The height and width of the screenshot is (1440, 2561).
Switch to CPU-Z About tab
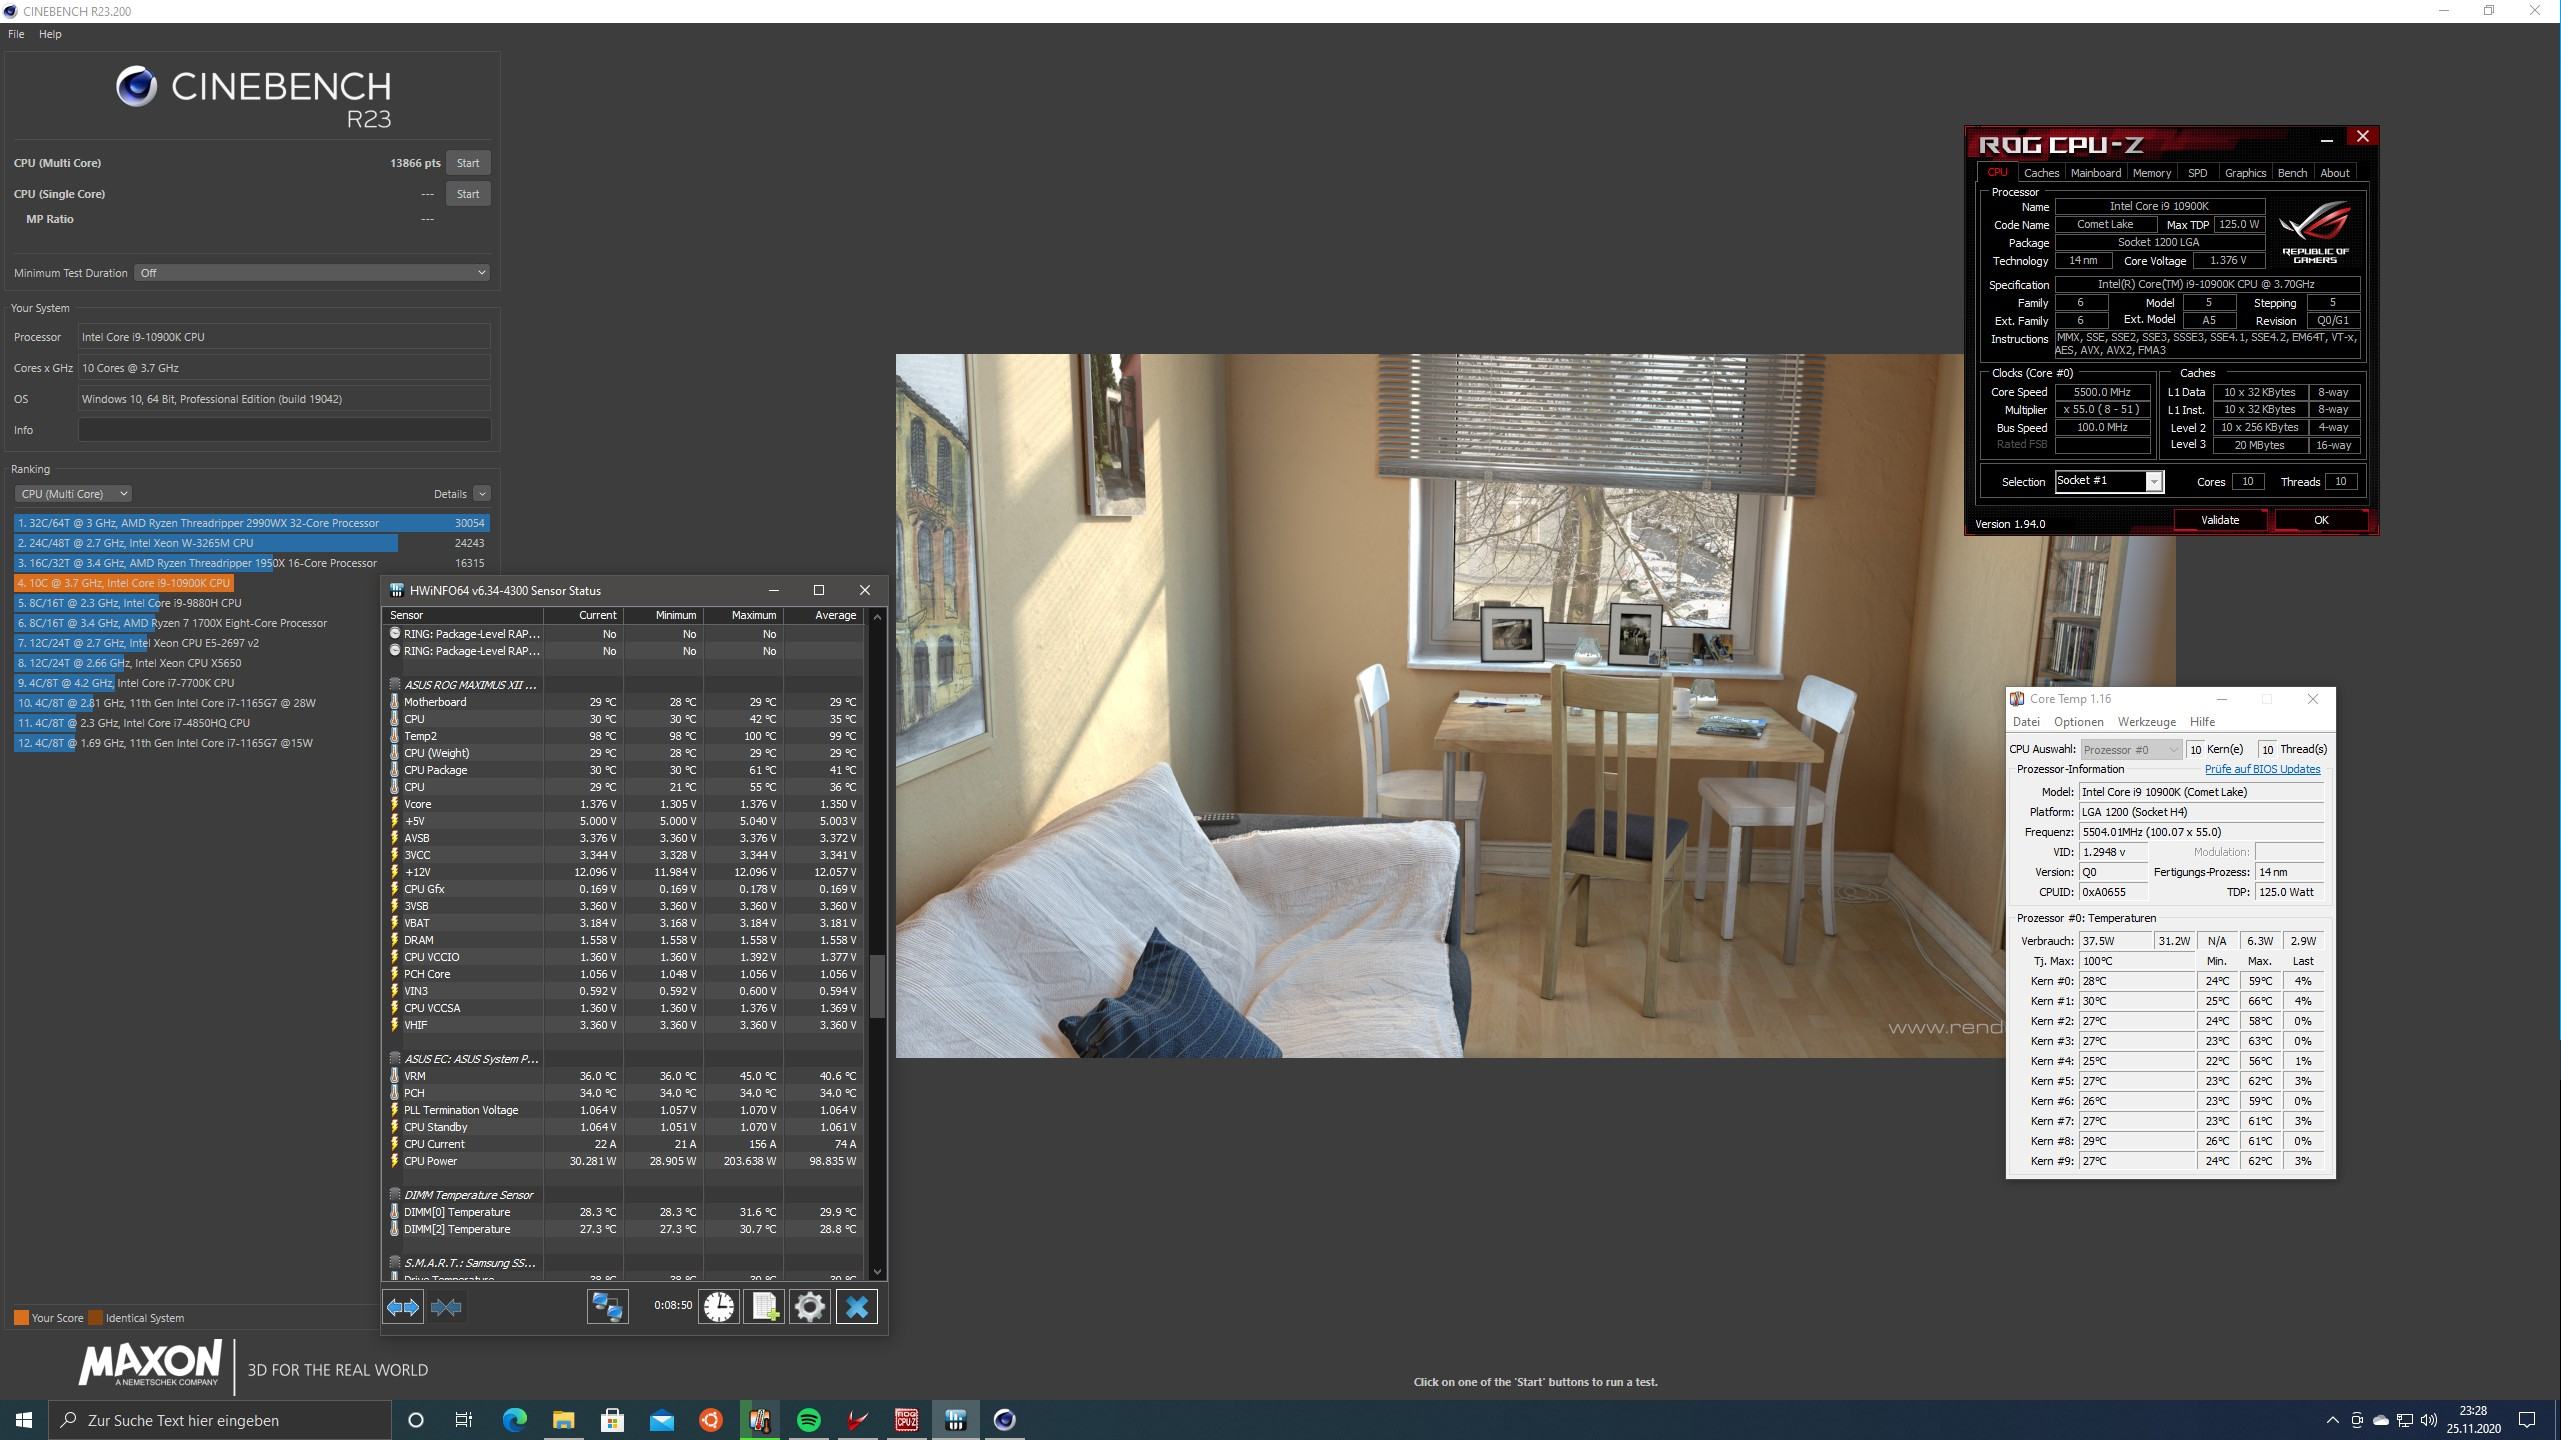coord(2334,173)
